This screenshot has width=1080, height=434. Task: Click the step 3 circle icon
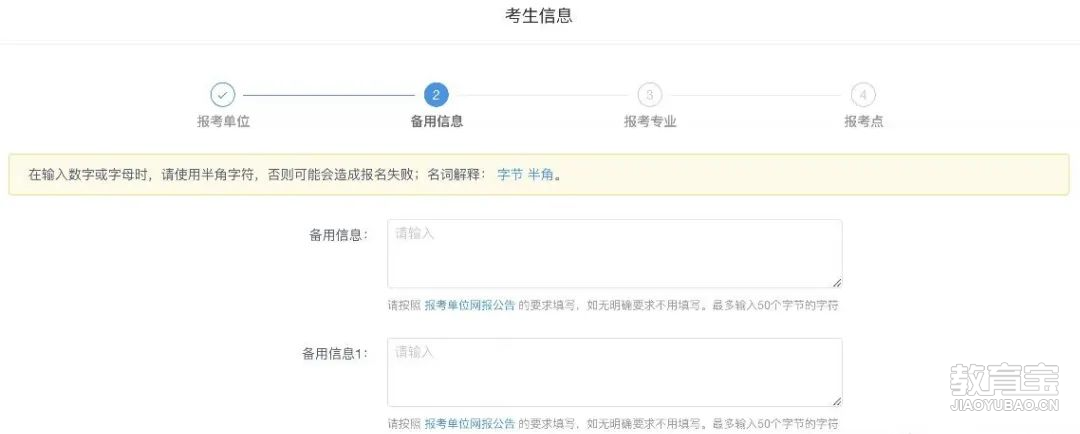click(x=650, y=95)
